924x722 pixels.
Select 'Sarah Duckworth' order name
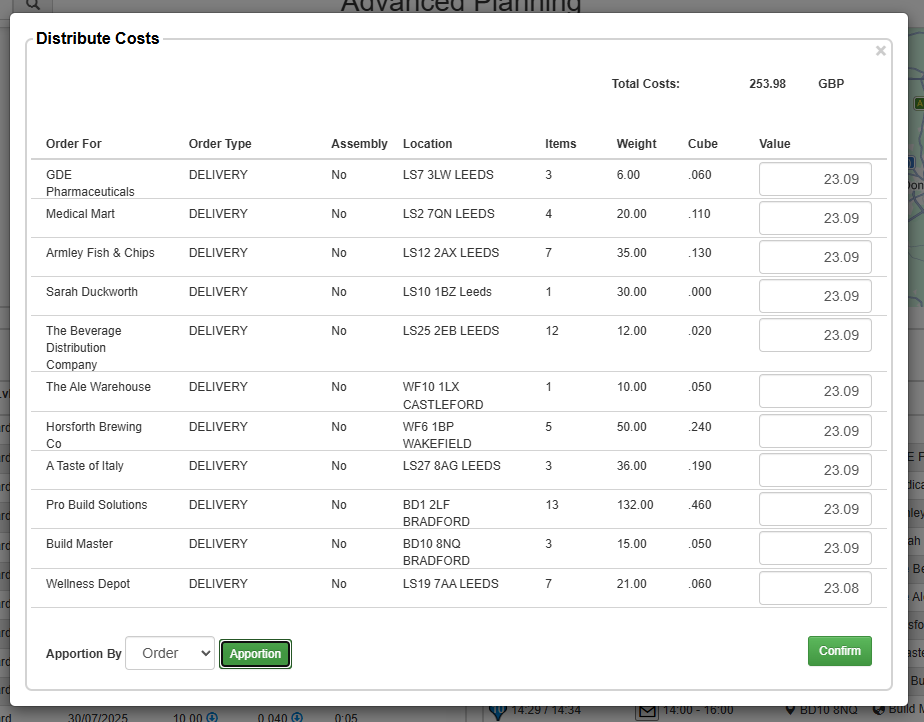tap(92, 292)
